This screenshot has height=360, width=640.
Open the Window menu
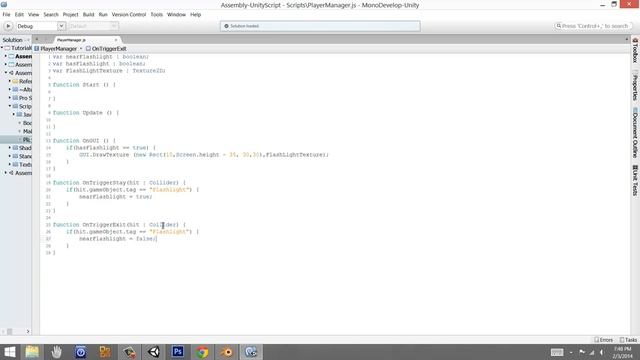coord(176,15)
